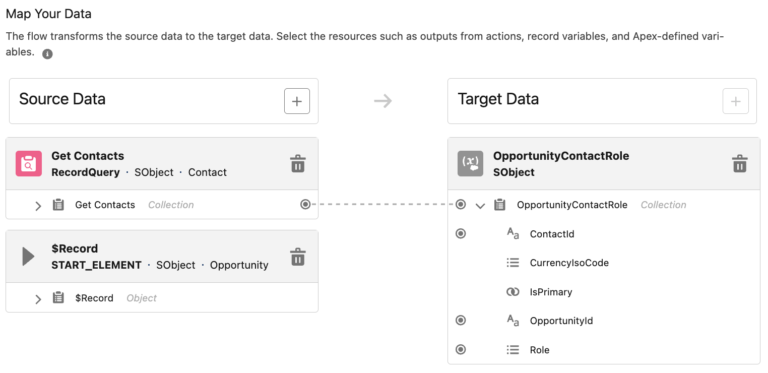The image size is (768, 373).
Task: Click the $Record object row label
Action: [94, 298]
